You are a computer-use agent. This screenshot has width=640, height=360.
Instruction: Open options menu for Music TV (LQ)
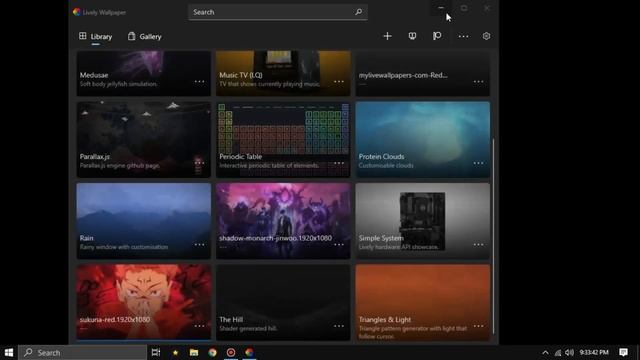tap(339, 82)
